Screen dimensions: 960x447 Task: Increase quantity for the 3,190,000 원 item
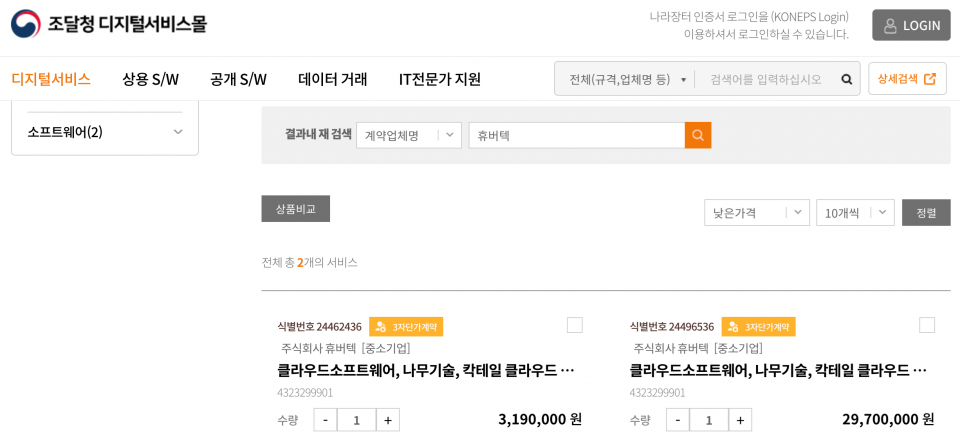click(x=388, y=420)
